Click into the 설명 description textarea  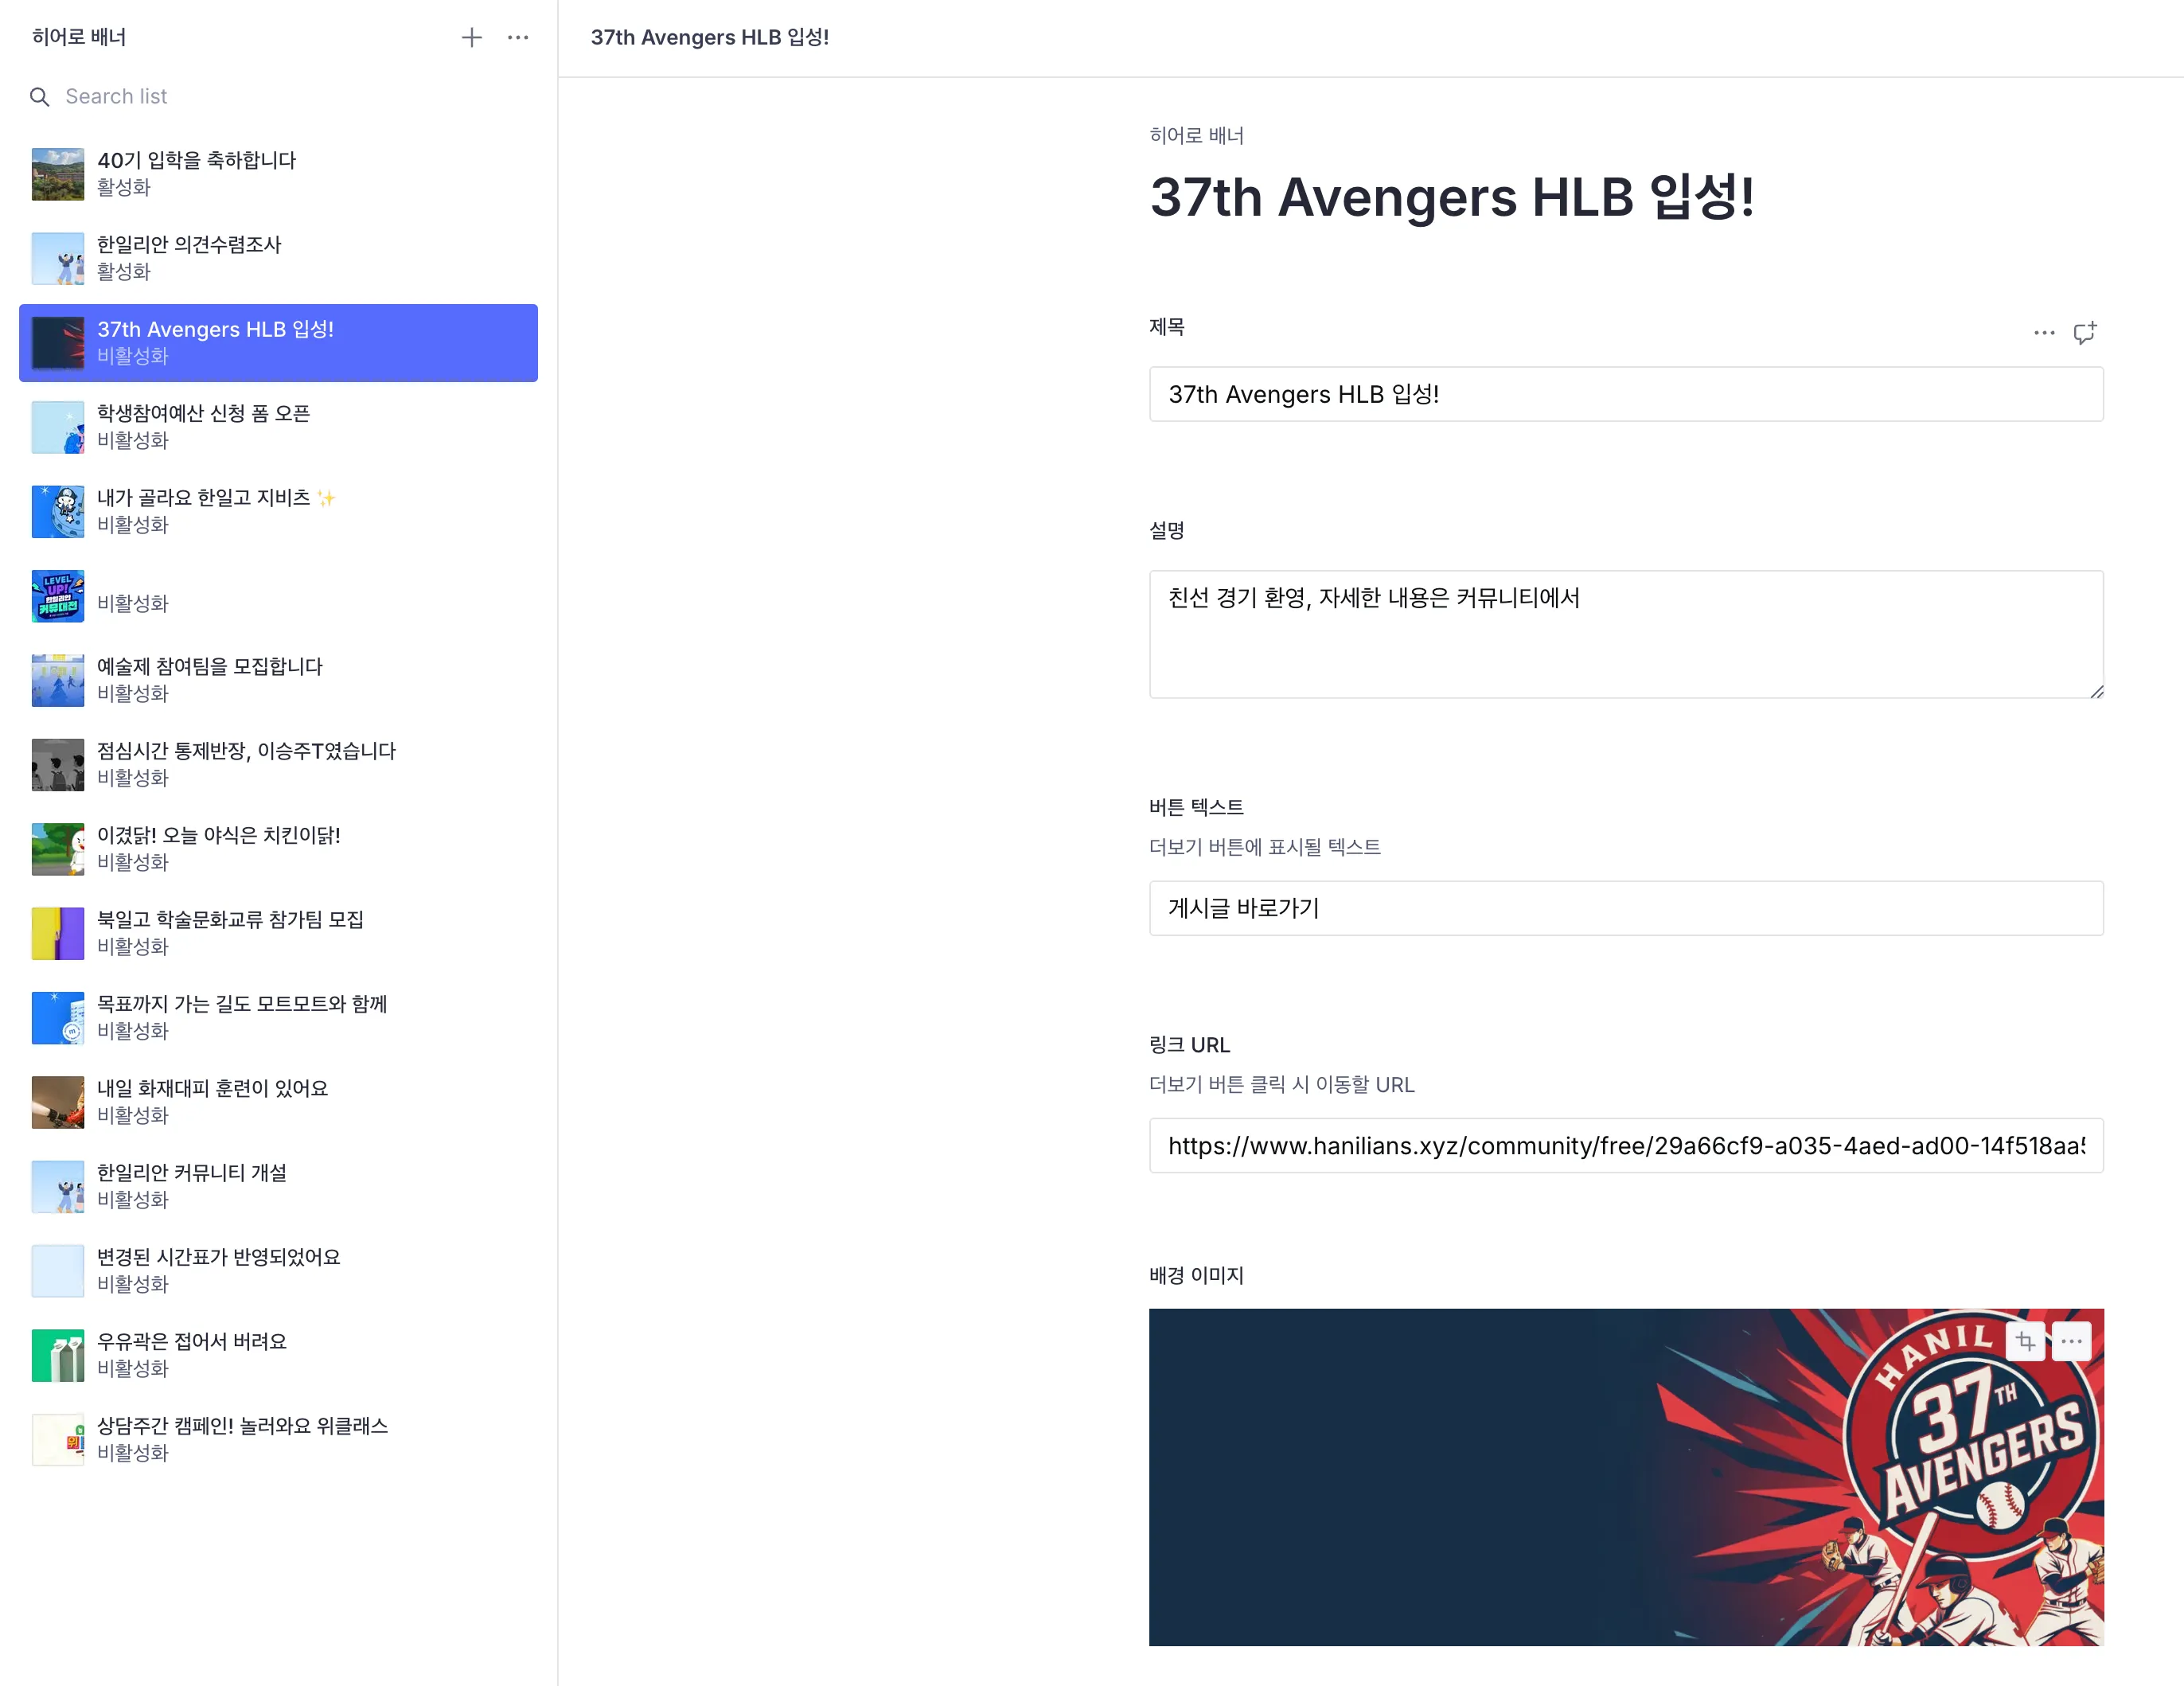[x=1625, y=634]
